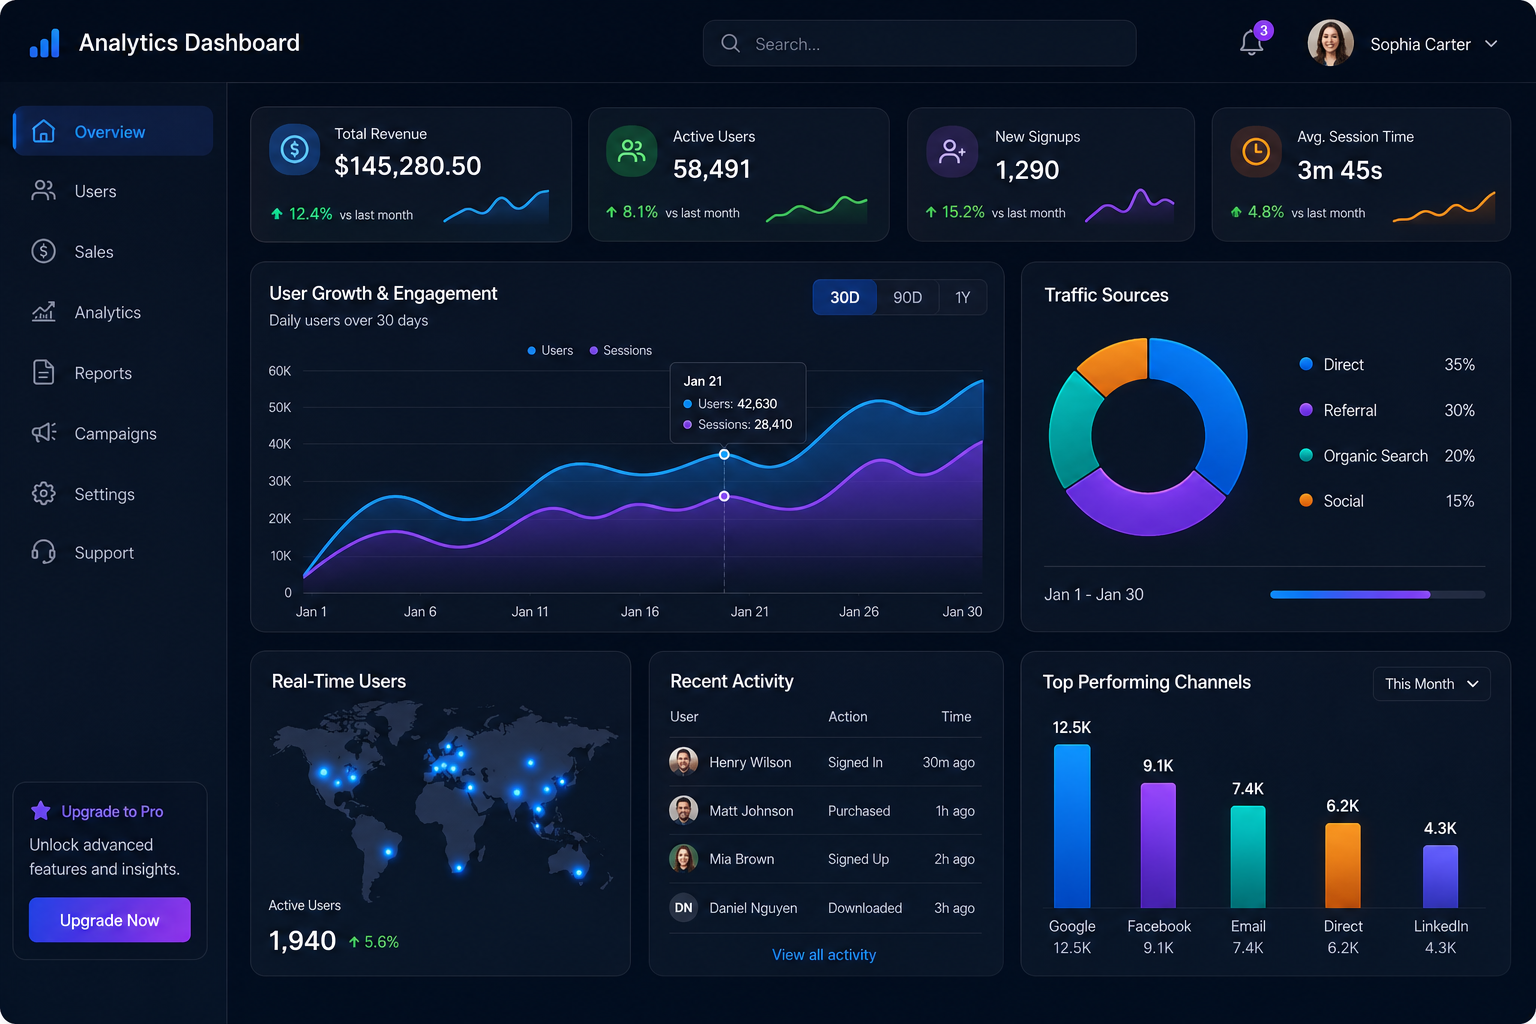Click the Users people icon in sidebar
The height and width of the screenshot is (1024, 1536).
(44, 191)
